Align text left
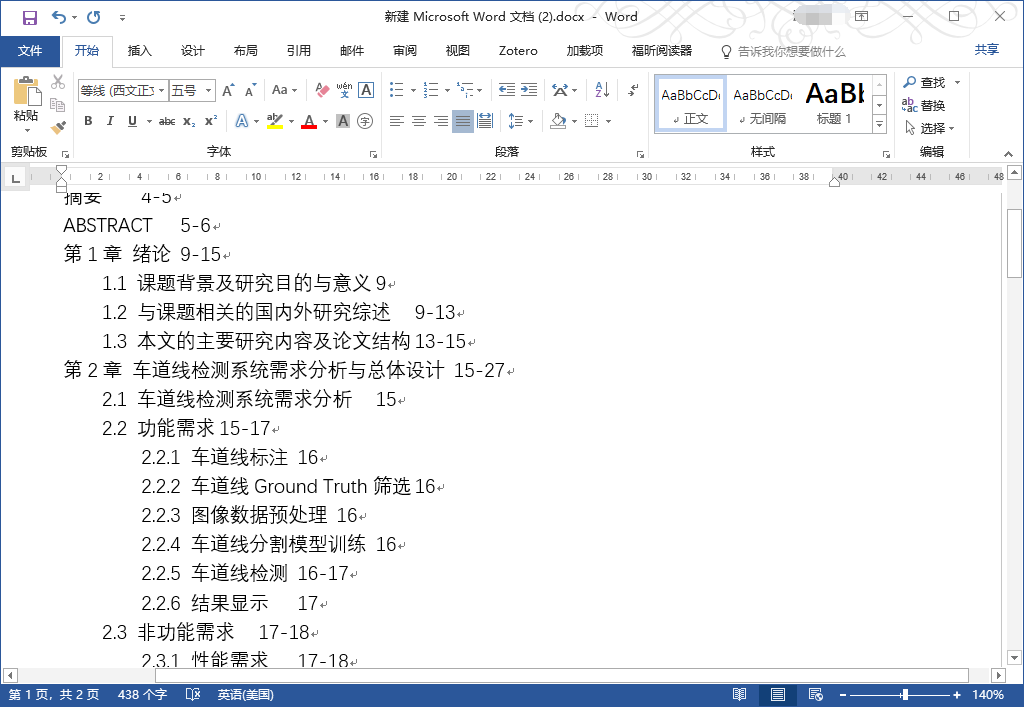 click(396, 121)
